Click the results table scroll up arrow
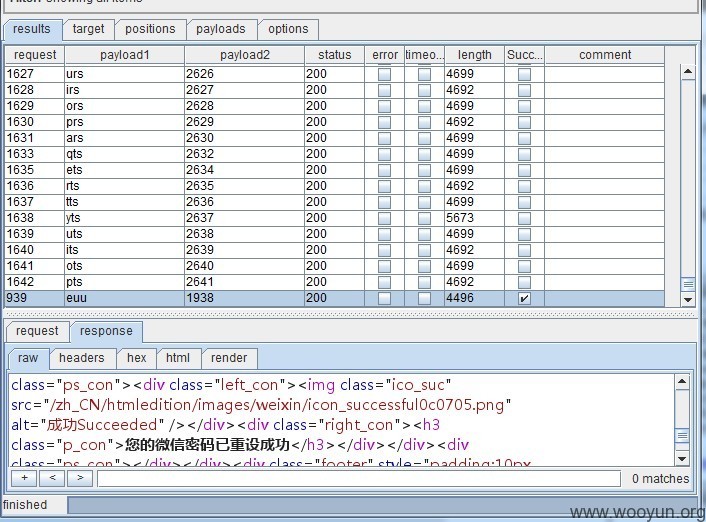This screenshot has width=706, height=522. (688, 72)
